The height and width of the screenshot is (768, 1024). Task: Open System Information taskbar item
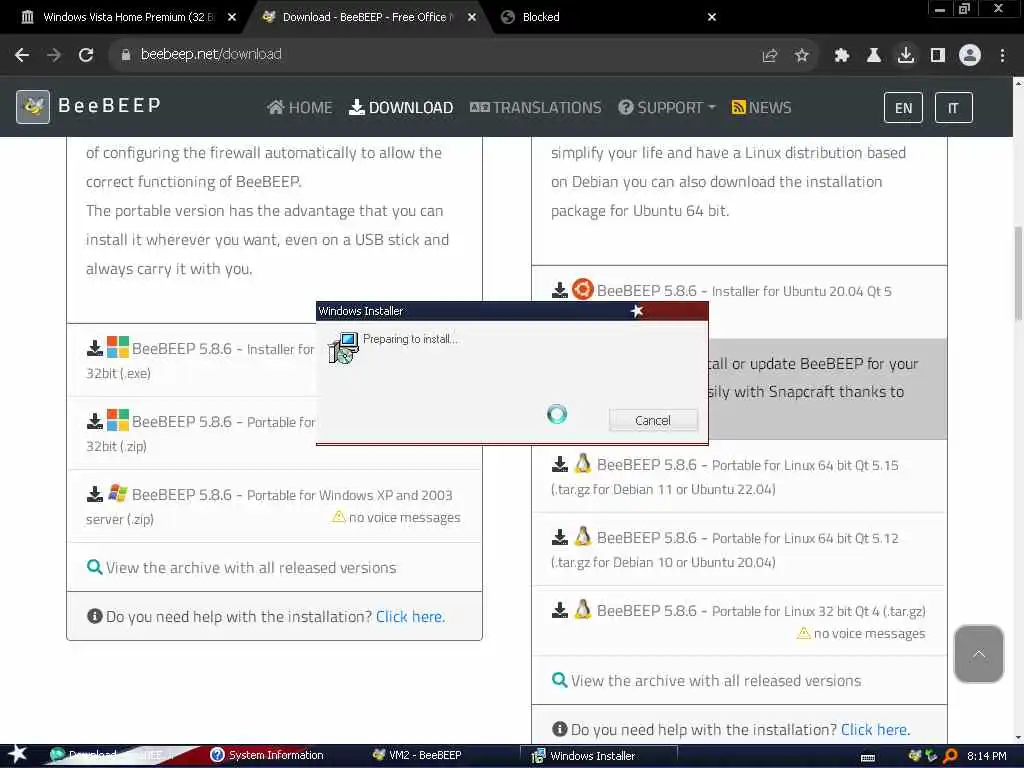click(x=268, y=755)
